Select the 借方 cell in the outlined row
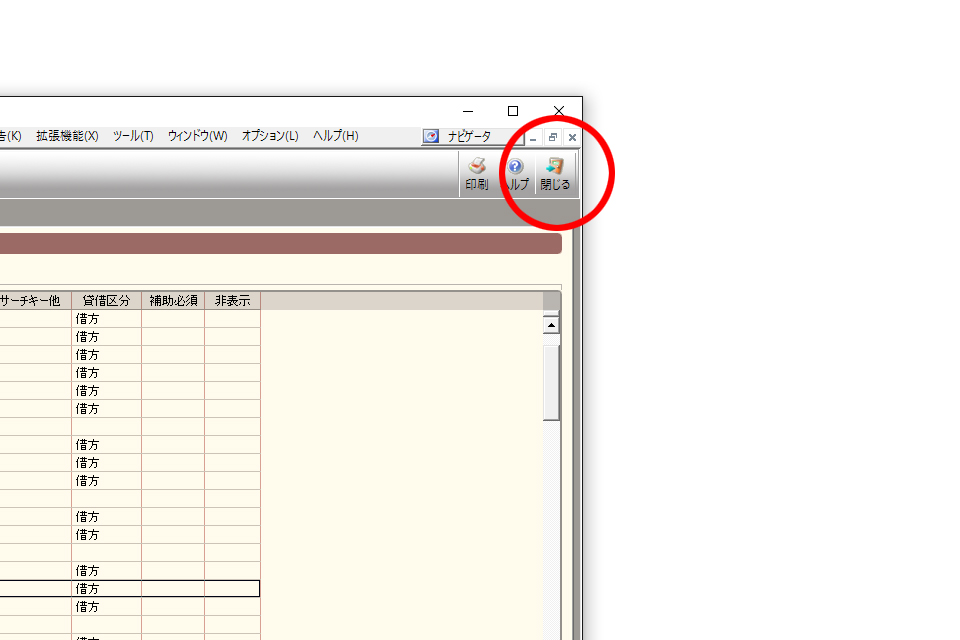 107,589
